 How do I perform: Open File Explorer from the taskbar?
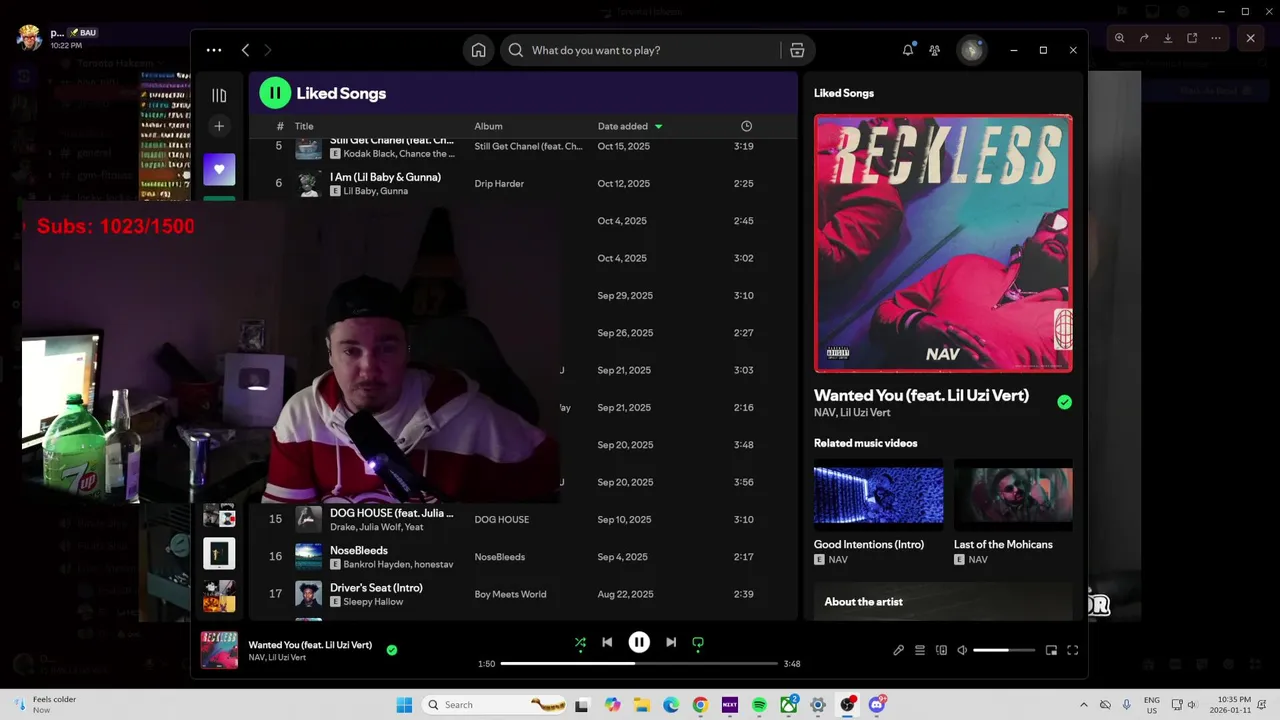[641, 705]
